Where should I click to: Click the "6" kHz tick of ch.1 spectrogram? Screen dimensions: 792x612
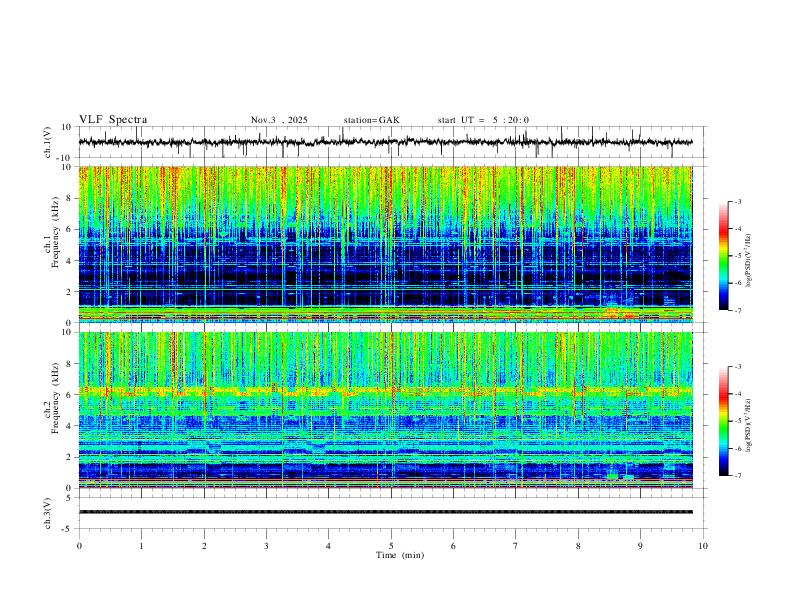coord(69,229)
